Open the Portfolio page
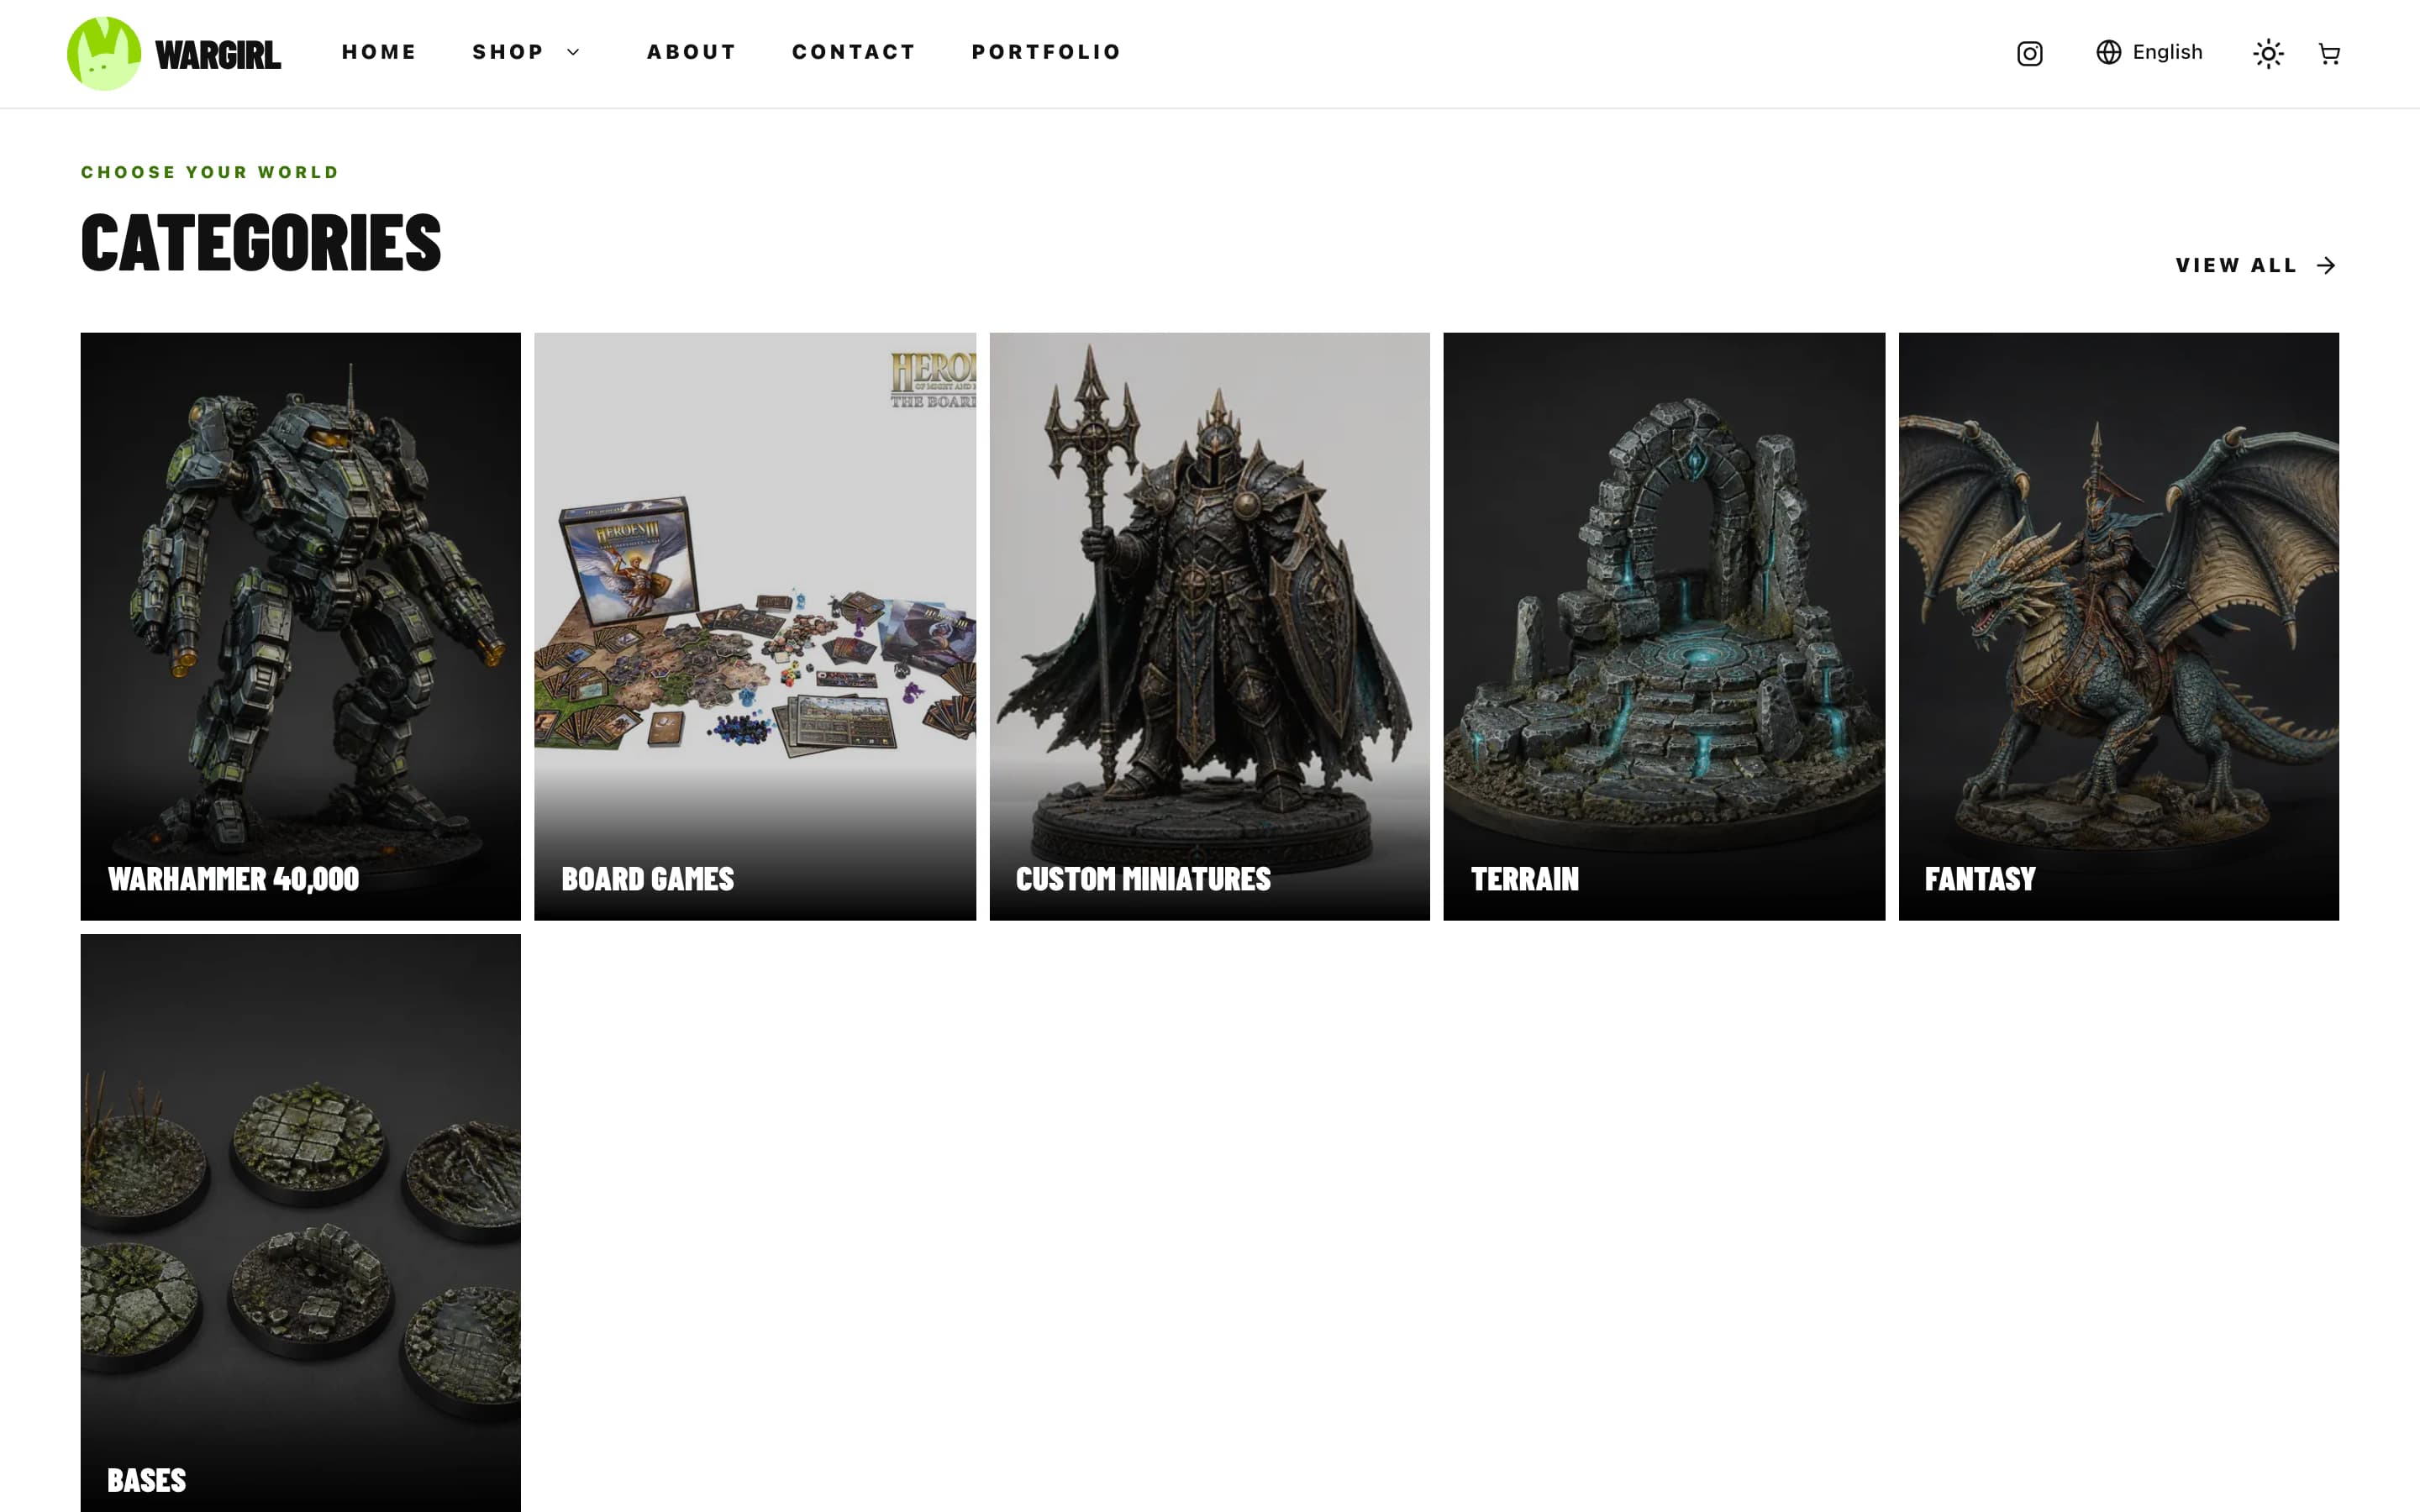The width and height of the screenshot is (2420, 1512). (x=1046, y=52)
